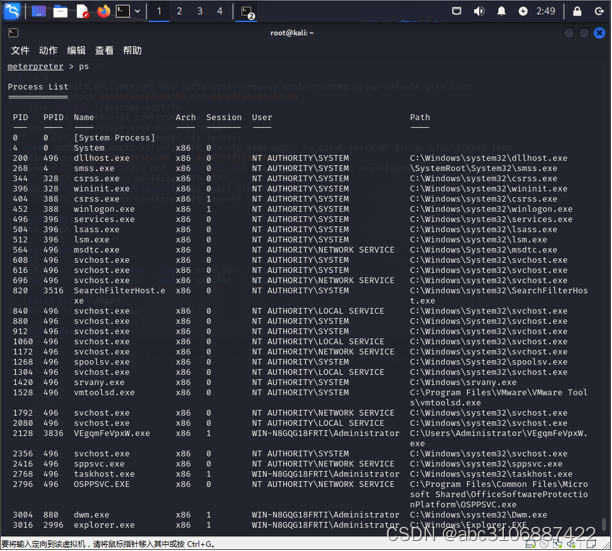Click the terminal taskbar window button
This screenshot has width=612, height=551.
[246, 12]
